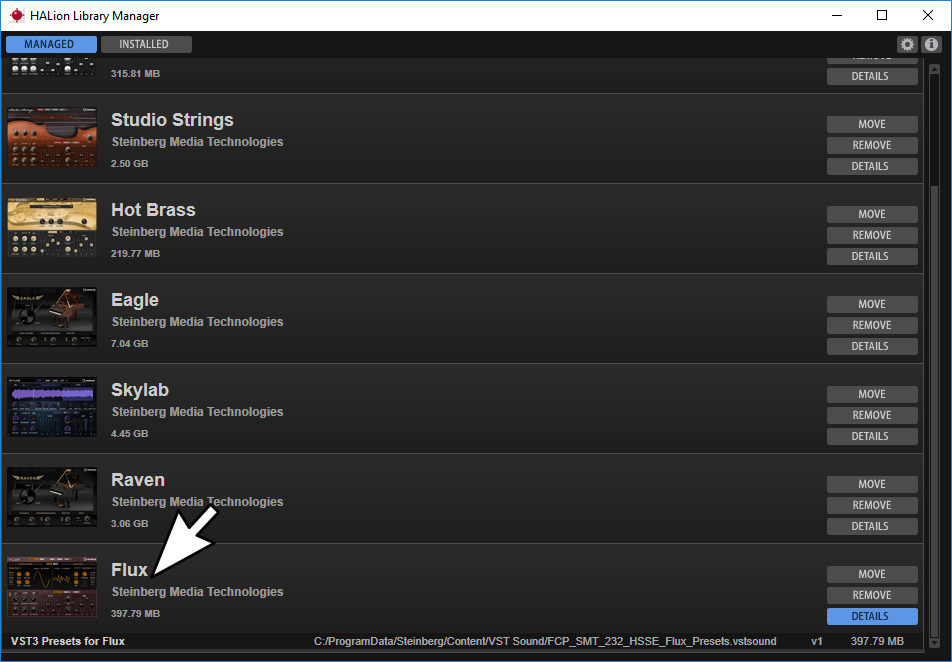This screenshot has width=952, height=662.
Task: Select the Studio Strings thumbnail
Action: [x=52, y=137]
